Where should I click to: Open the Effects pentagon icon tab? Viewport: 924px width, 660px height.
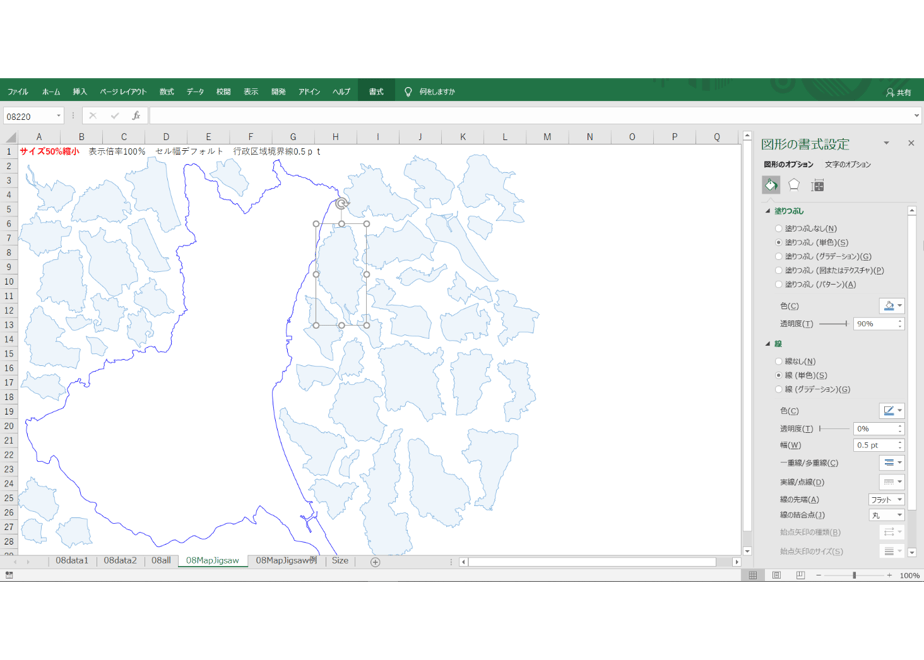coord(794,185)
